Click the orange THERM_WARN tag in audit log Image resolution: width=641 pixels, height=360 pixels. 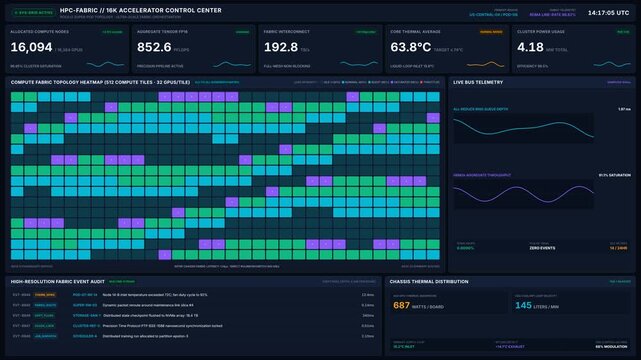[x=45, y=295]
